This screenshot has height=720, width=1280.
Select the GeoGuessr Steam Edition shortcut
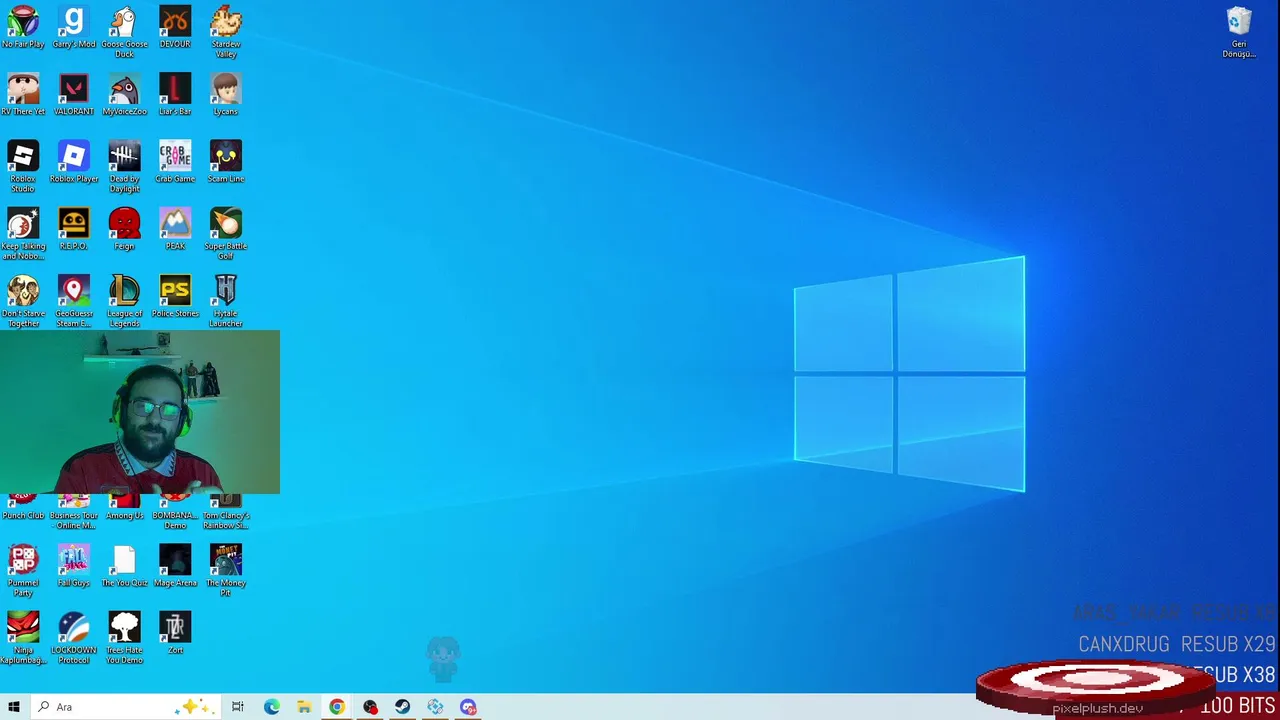(73, 301)
